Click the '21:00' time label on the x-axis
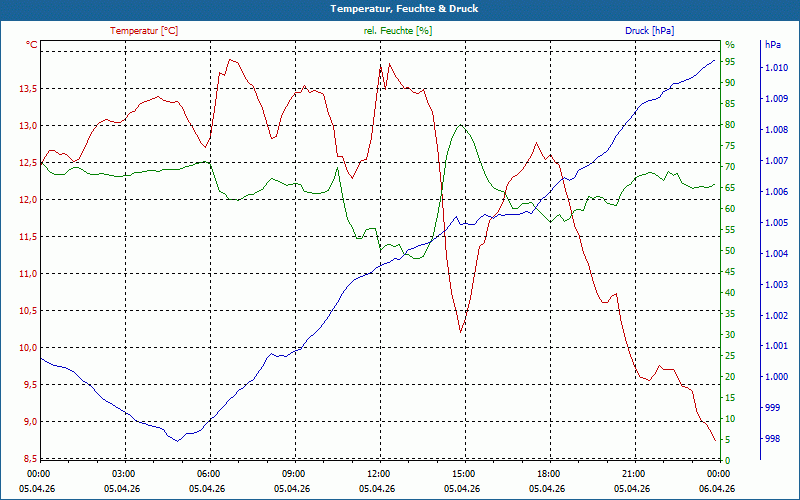 [633, 474]
